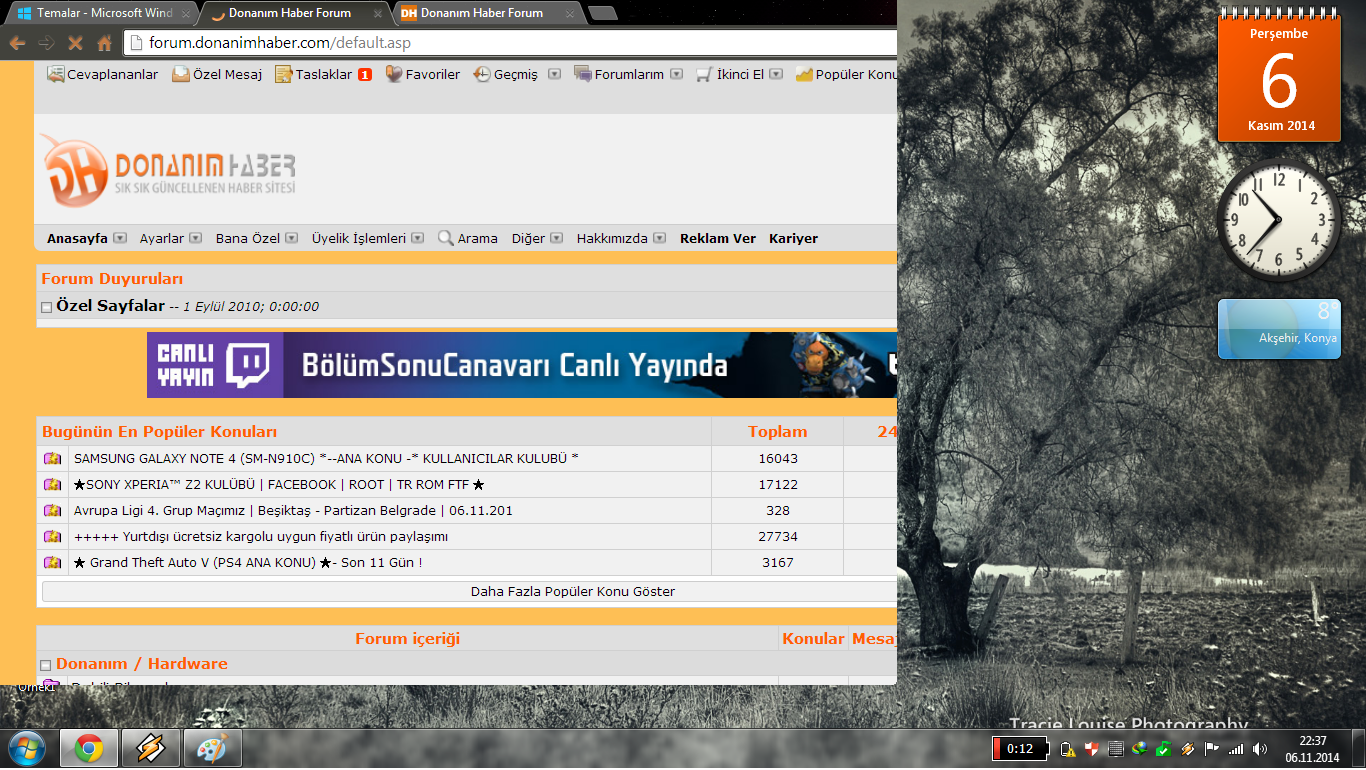The image size is (1366, 770).
Task: Open SONY XPERIA Z2 KULÜBÜ topic link
Action: pos(279,484)
